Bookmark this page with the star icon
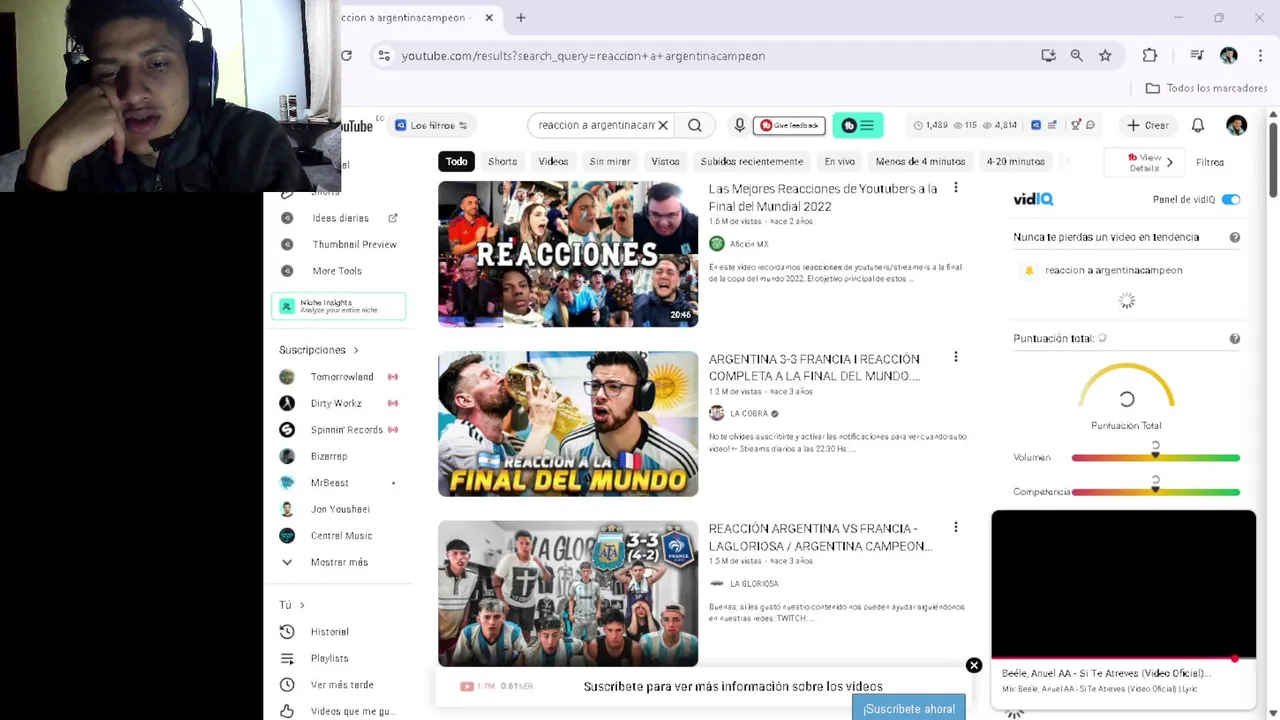 coord(1105,56)
